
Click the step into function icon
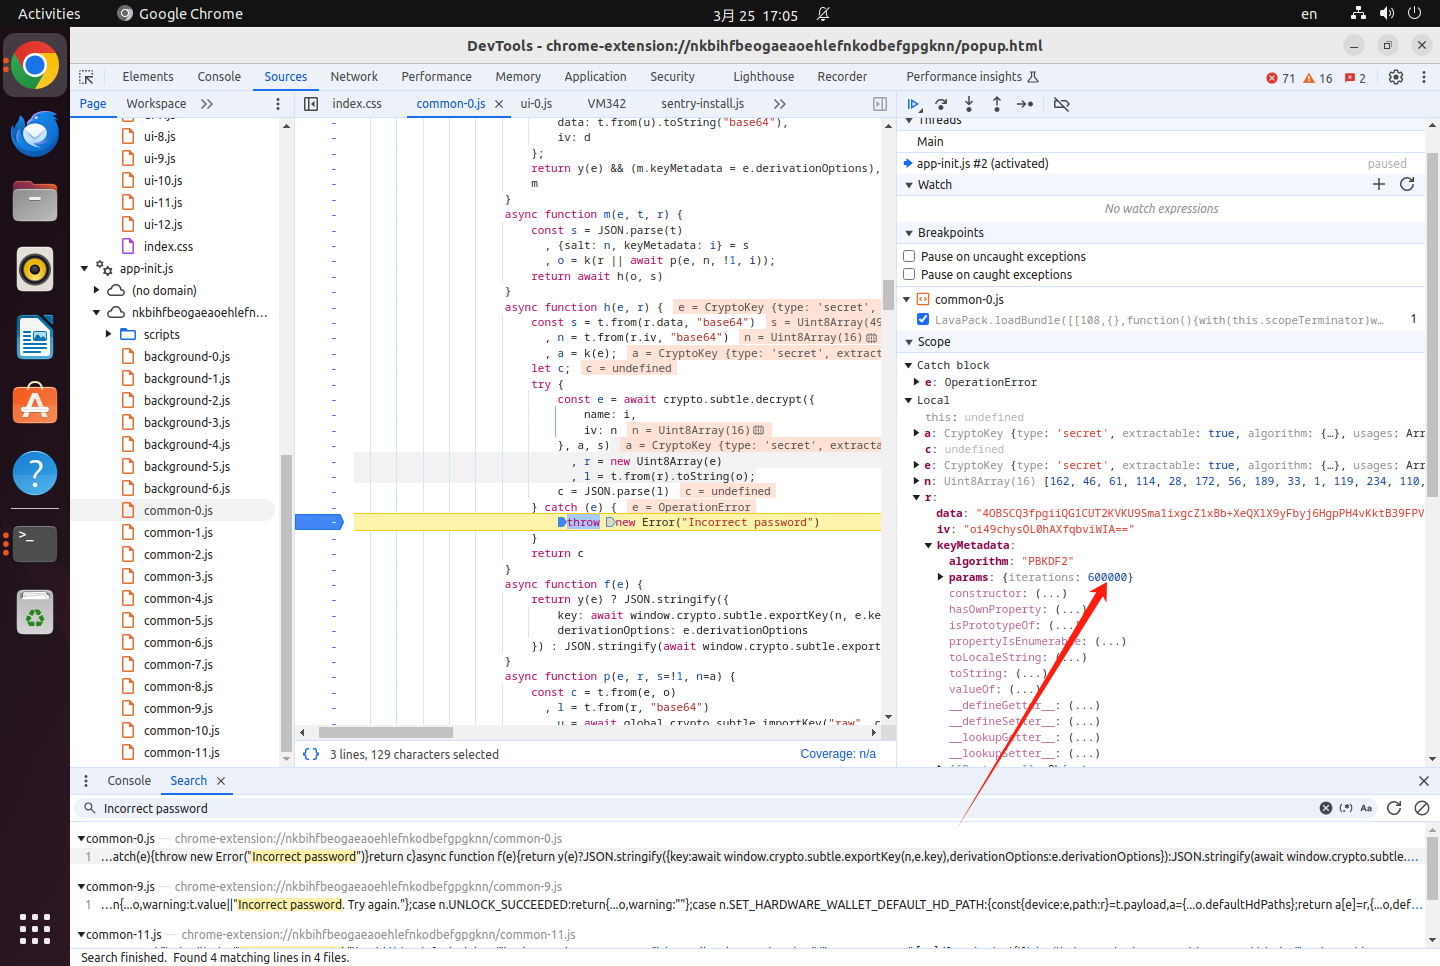[x=969, y=104]
